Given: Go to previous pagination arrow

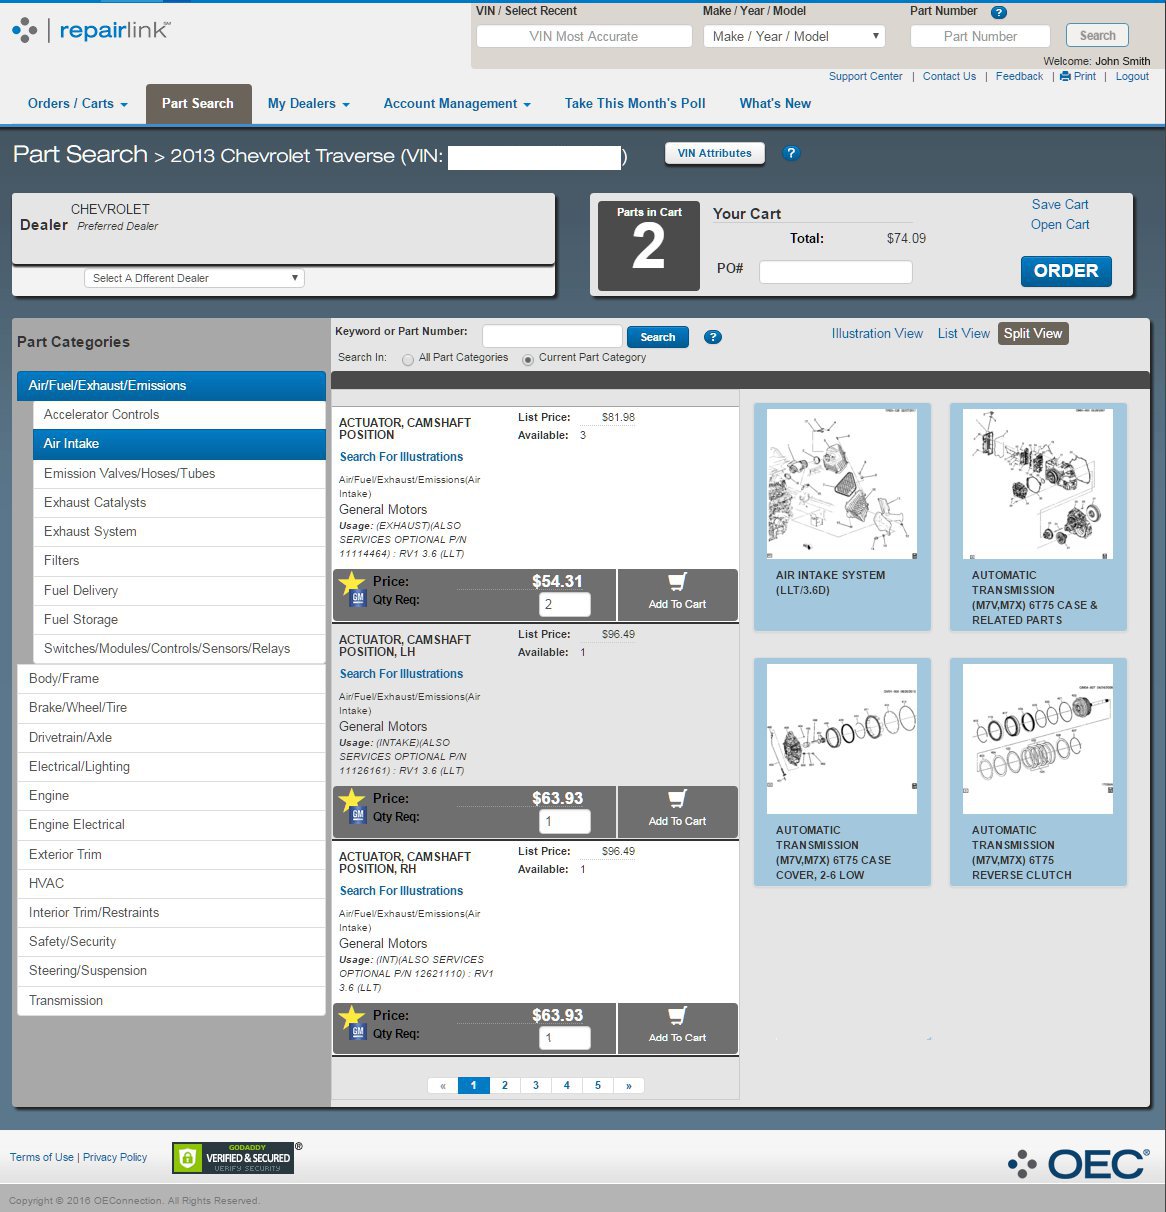Looking at the screenshot, I should (x=443, y=1085).
